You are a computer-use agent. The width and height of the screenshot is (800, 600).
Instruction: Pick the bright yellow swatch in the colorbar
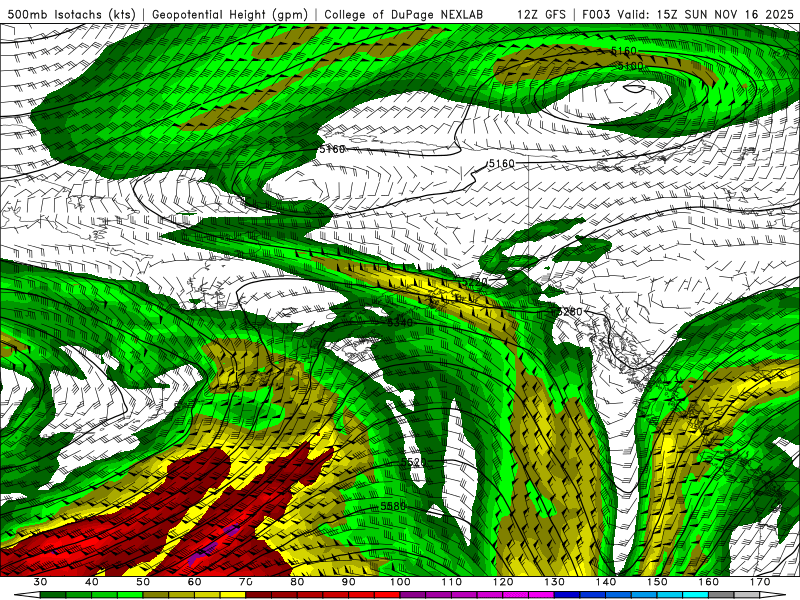pos(233,595)
